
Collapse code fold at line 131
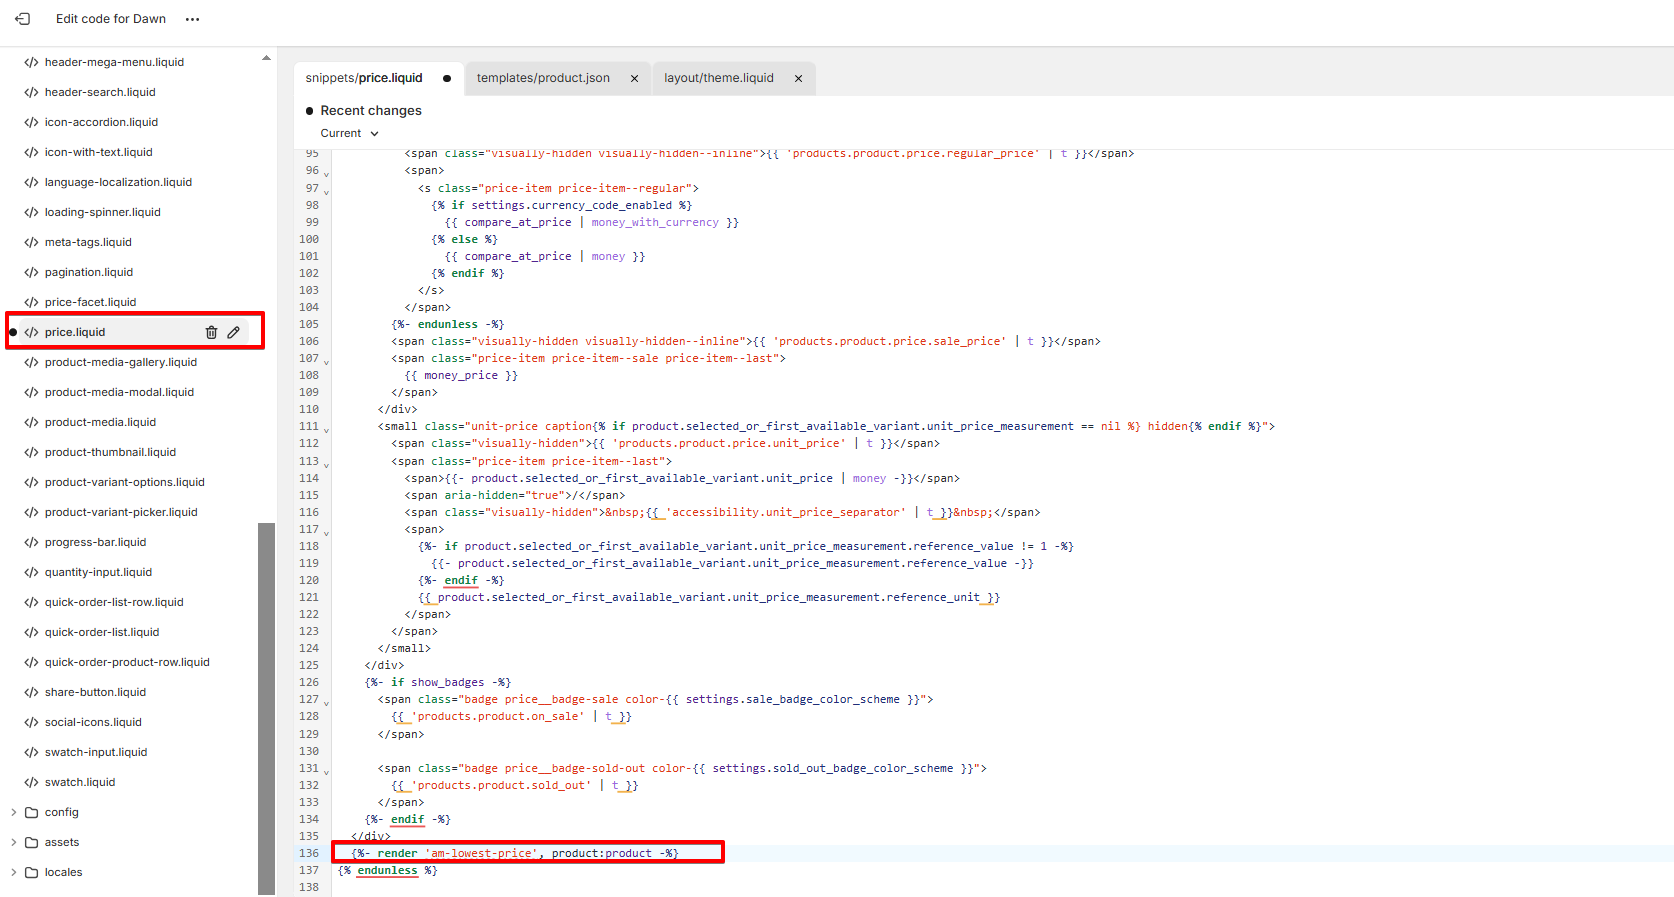pyautogui.click(x=326, y=771)
